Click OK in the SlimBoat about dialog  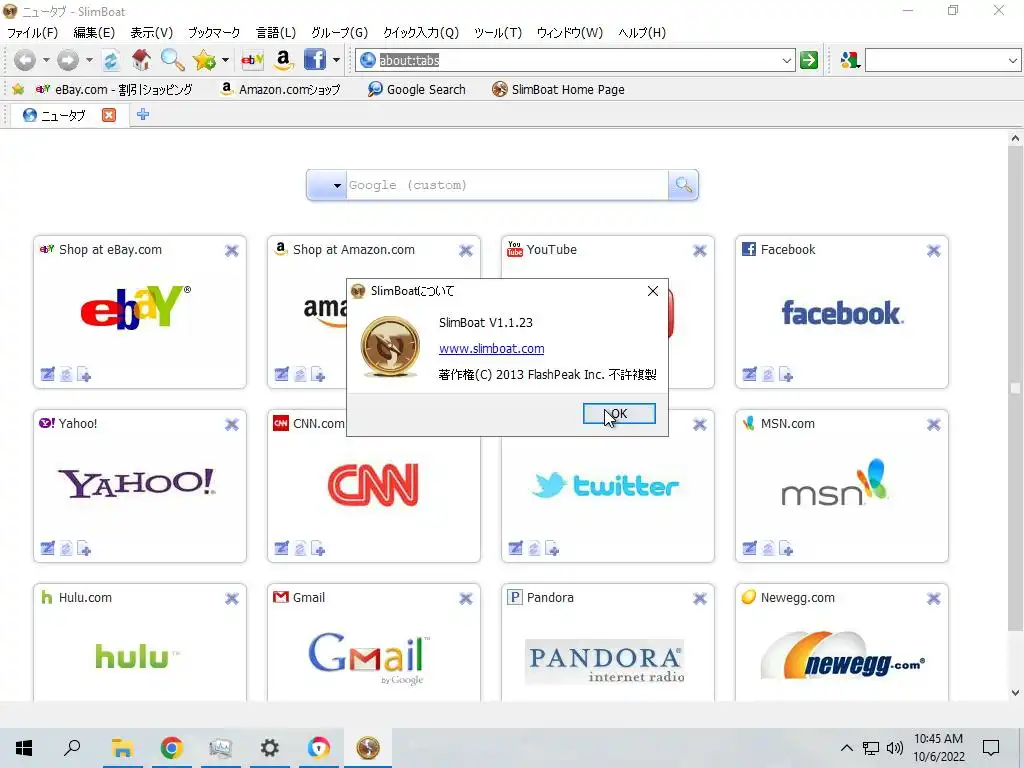pos(619,413)
